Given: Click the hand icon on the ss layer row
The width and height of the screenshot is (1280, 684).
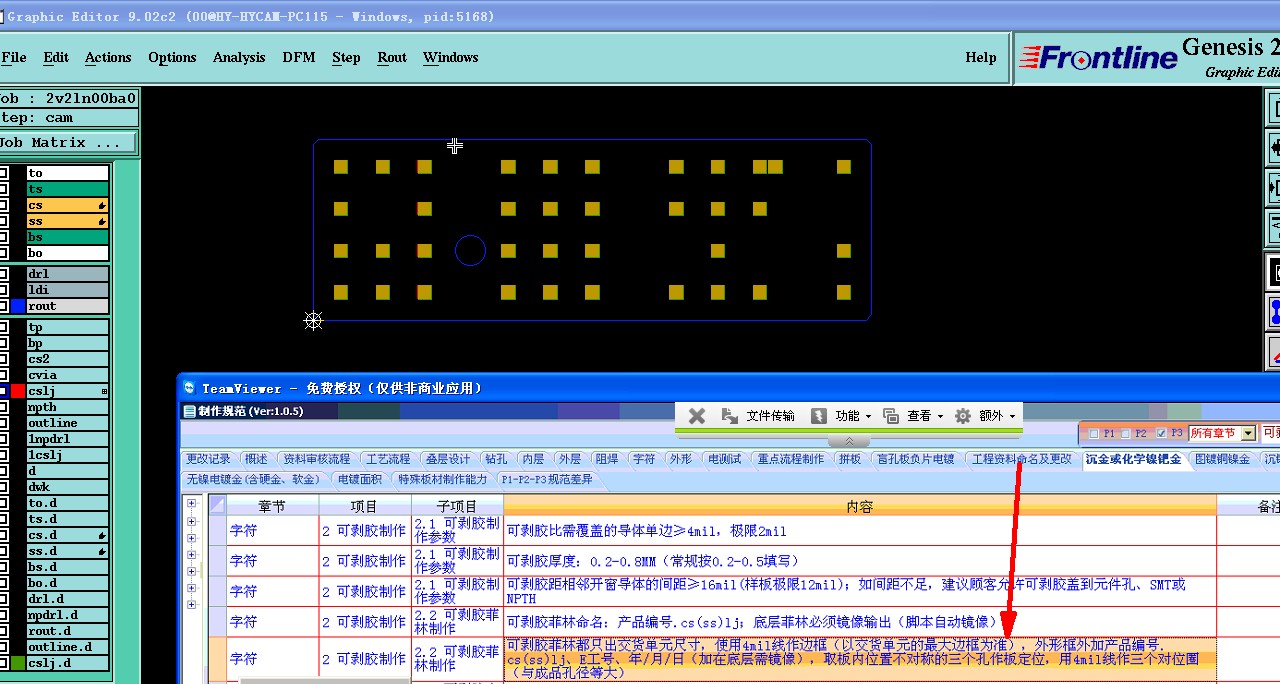Looking at the screenshot, I should coord(102,221).
